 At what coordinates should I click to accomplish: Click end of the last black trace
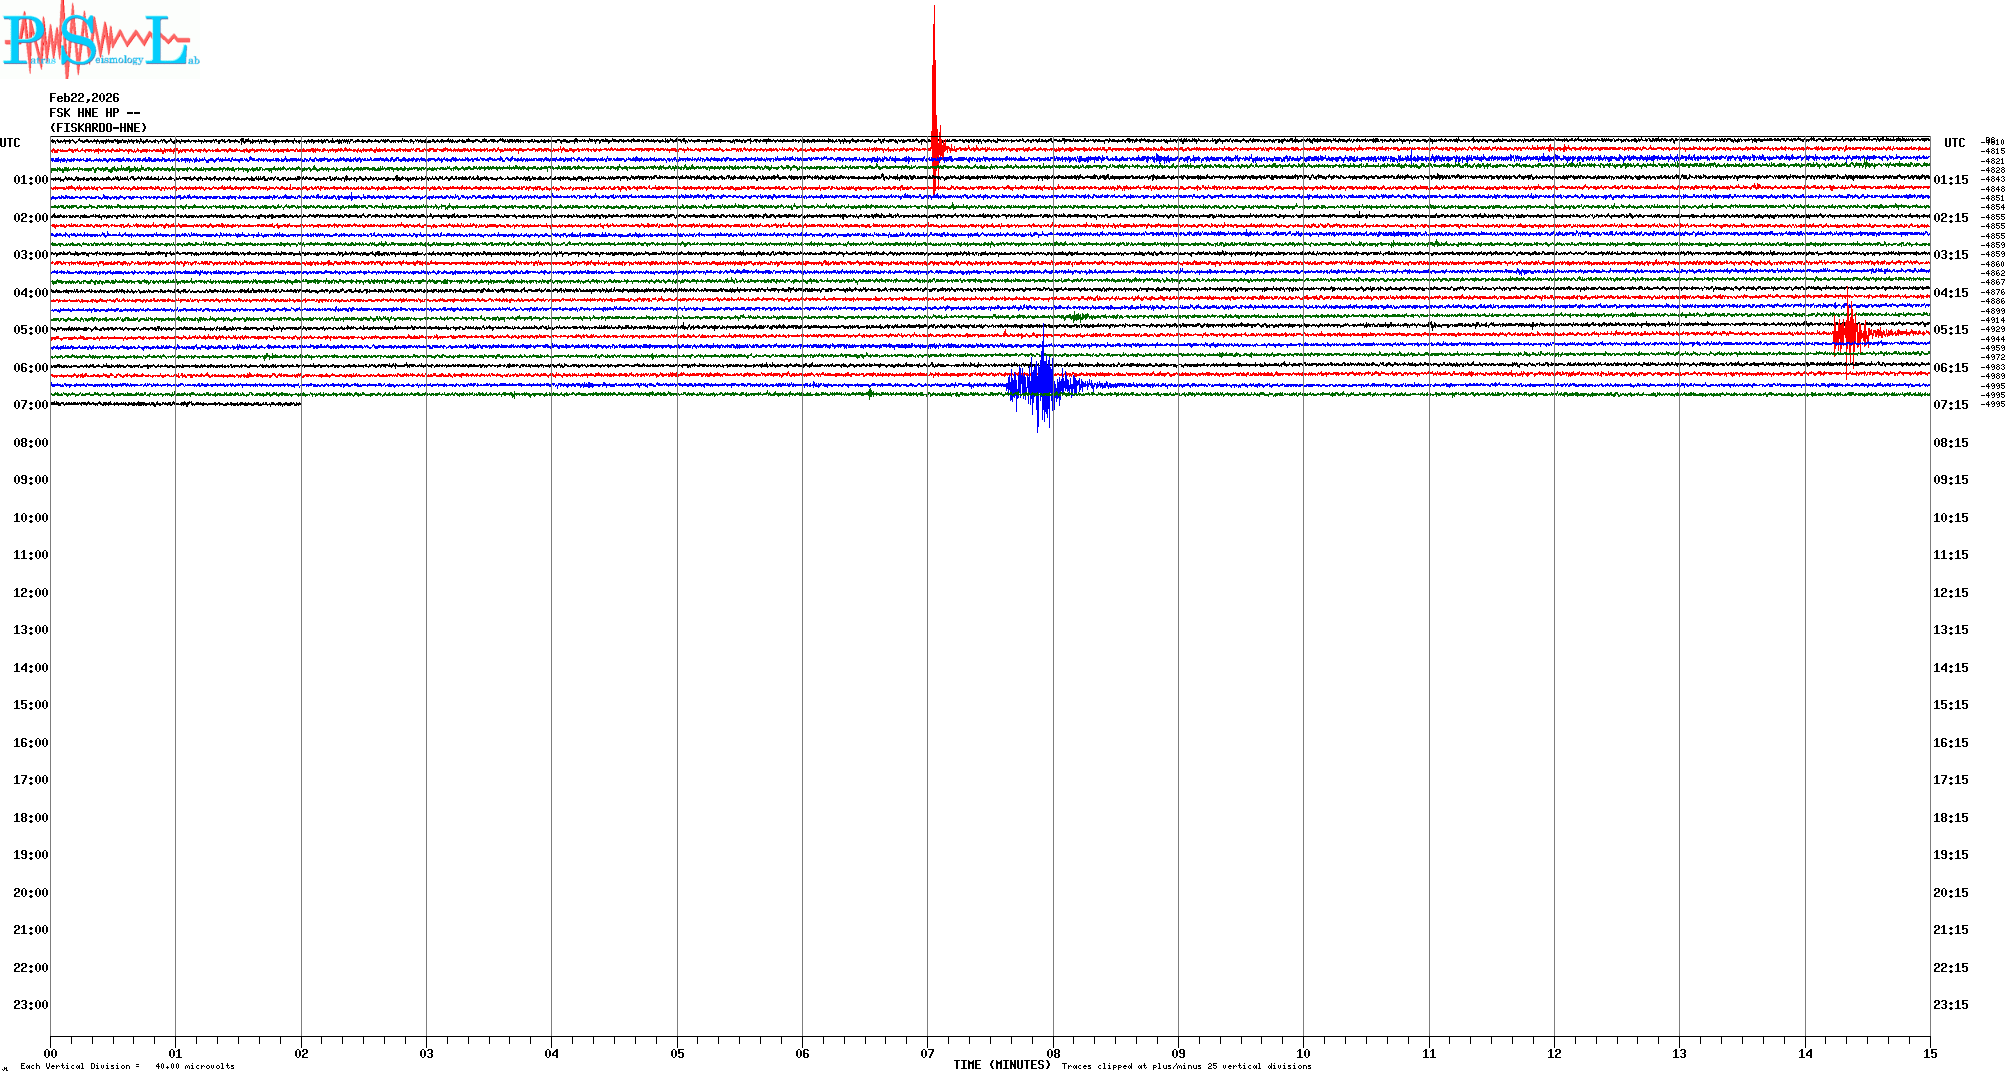(x=299, y=403)
